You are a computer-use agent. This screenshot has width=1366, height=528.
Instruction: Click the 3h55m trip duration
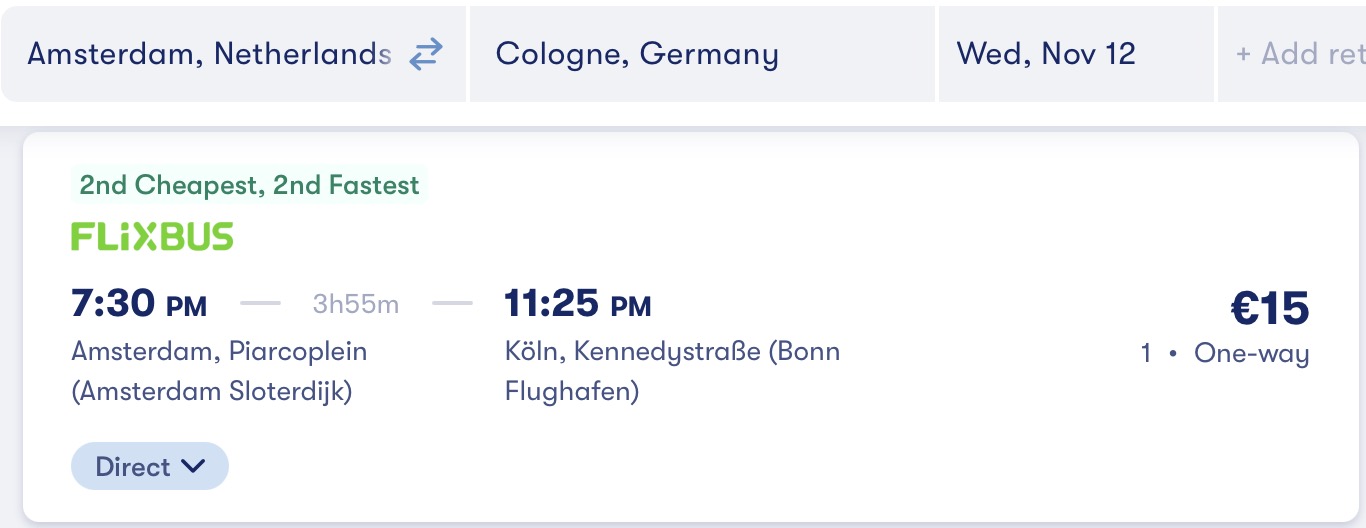355,304
